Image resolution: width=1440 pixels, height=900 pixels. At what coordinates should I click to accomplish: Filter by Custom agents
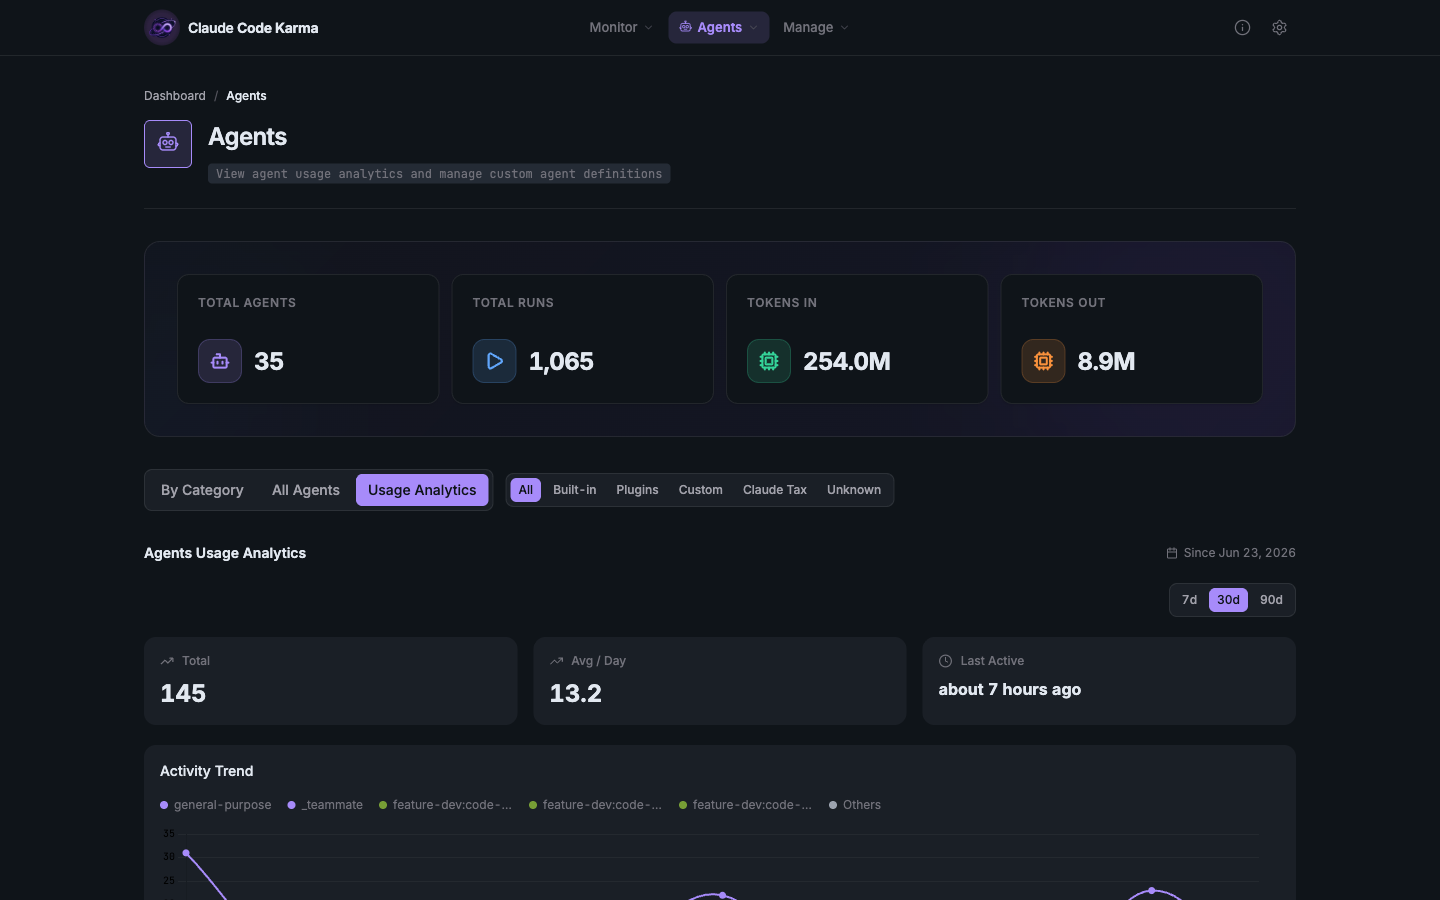pos(700,490)
